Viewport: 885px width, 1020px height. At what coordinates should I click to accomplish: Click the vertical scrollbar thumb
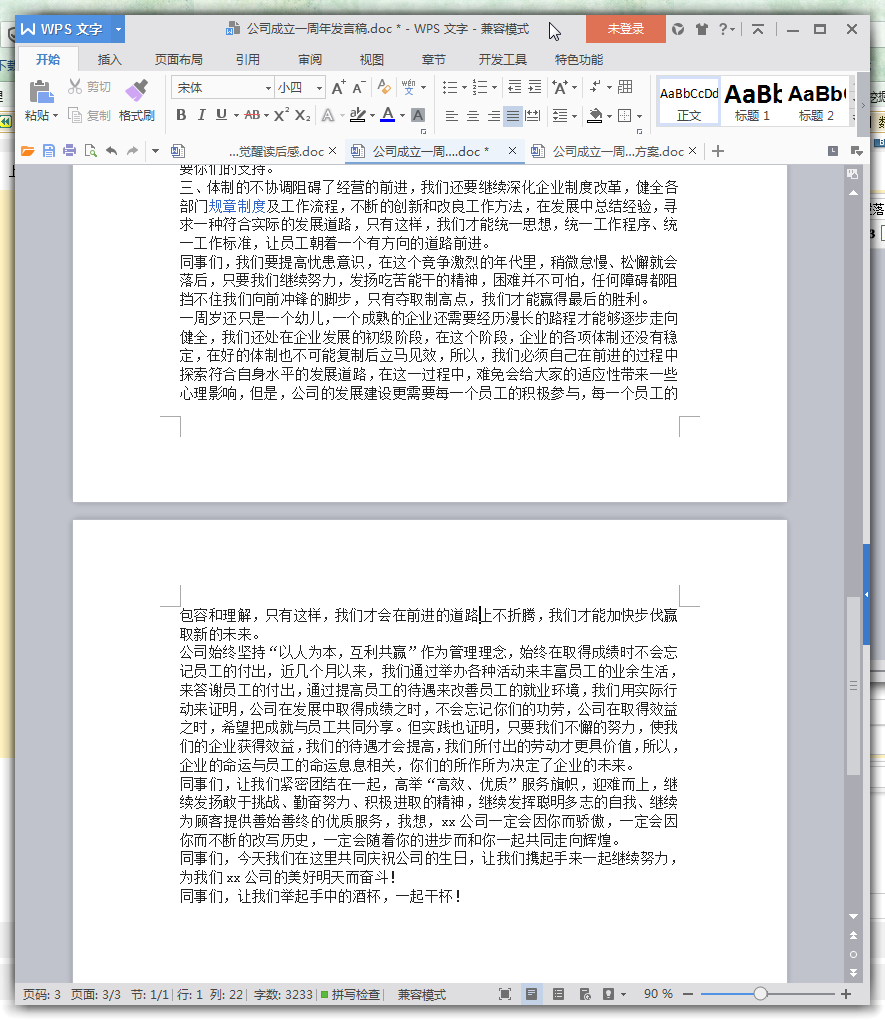coord(853,686)
